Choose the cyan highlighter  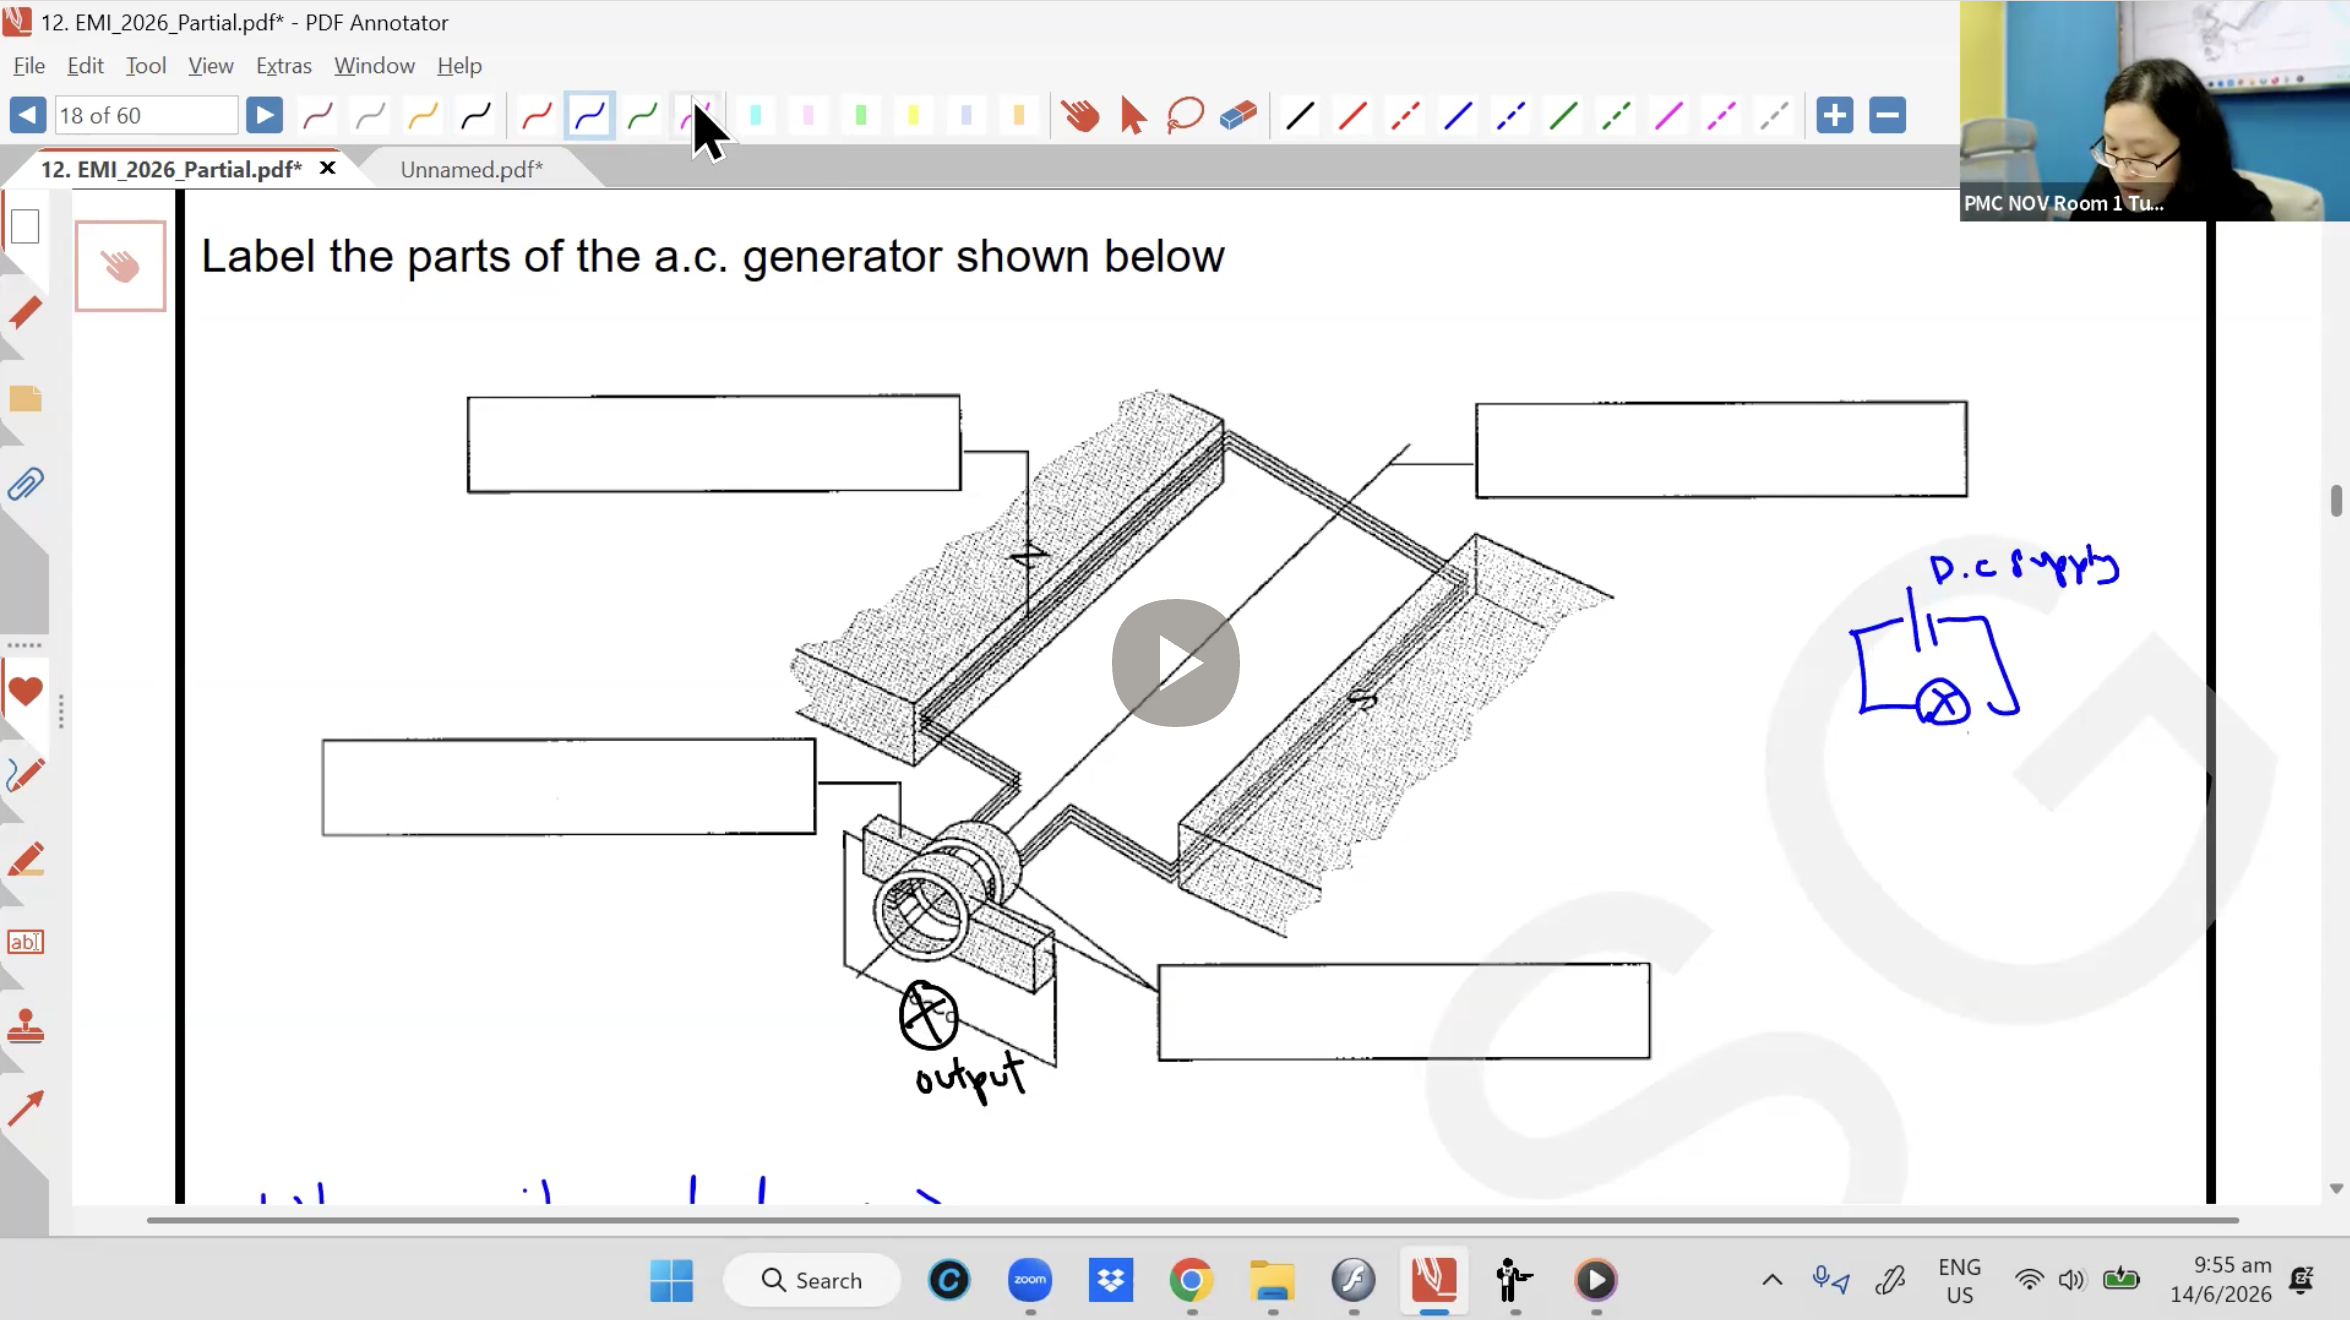pyautogui.click(x=756, y=115)
